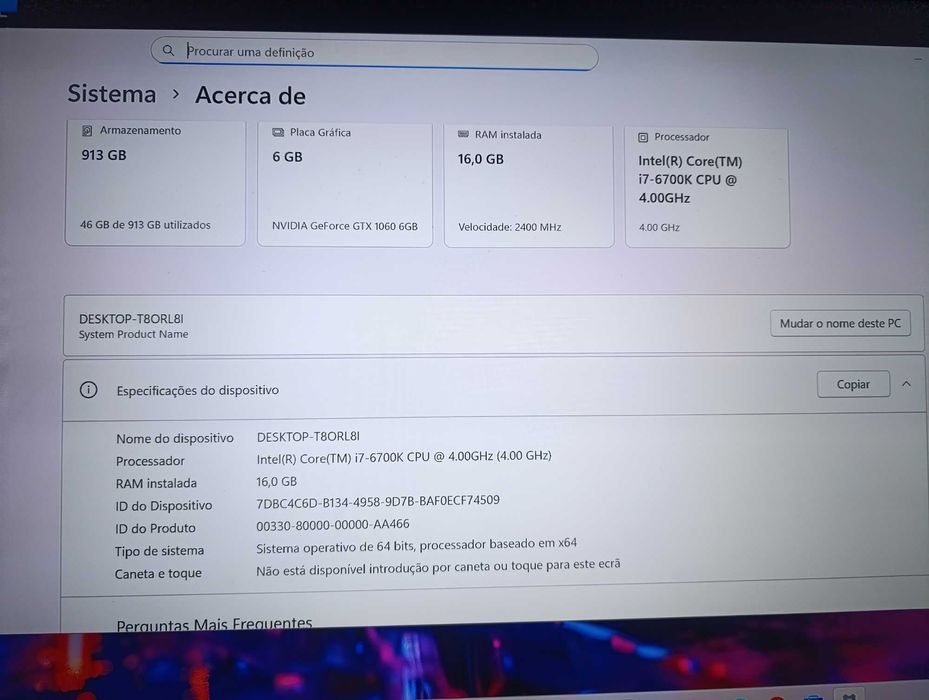Click 'System Product Name' label
This screenshot has height=700, width=929.
[133, 334]
